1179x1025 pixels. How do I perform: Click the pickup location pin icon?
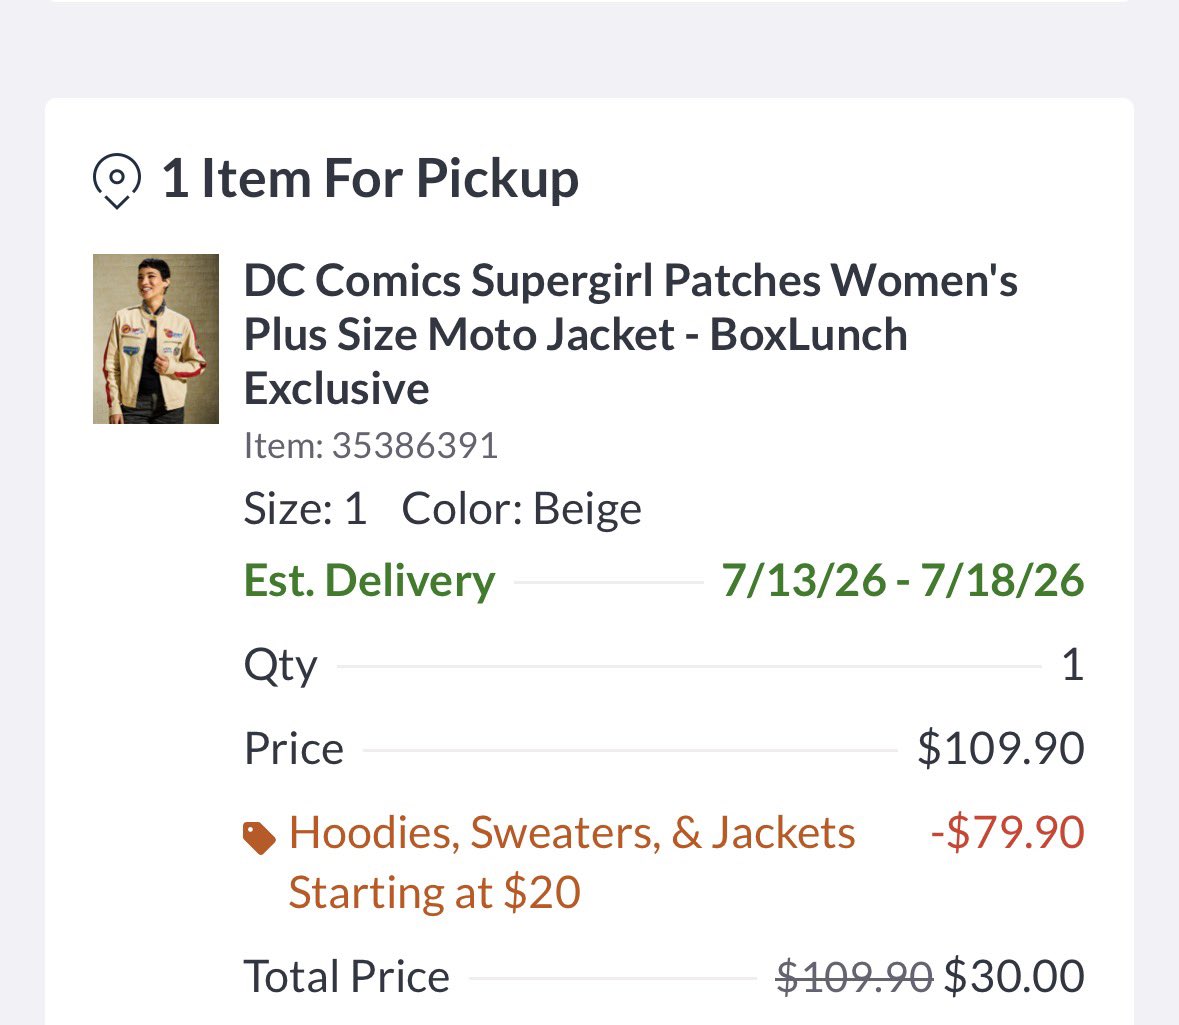(117, 180)
